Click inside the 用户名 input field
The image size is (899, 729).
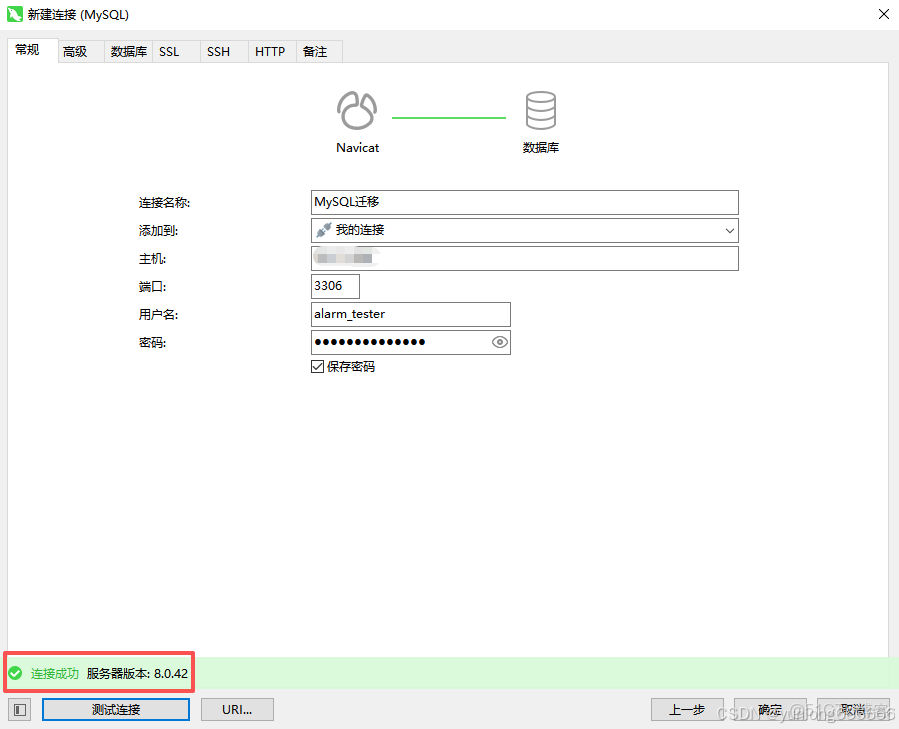pyautogui.click(x=410, y=314)
